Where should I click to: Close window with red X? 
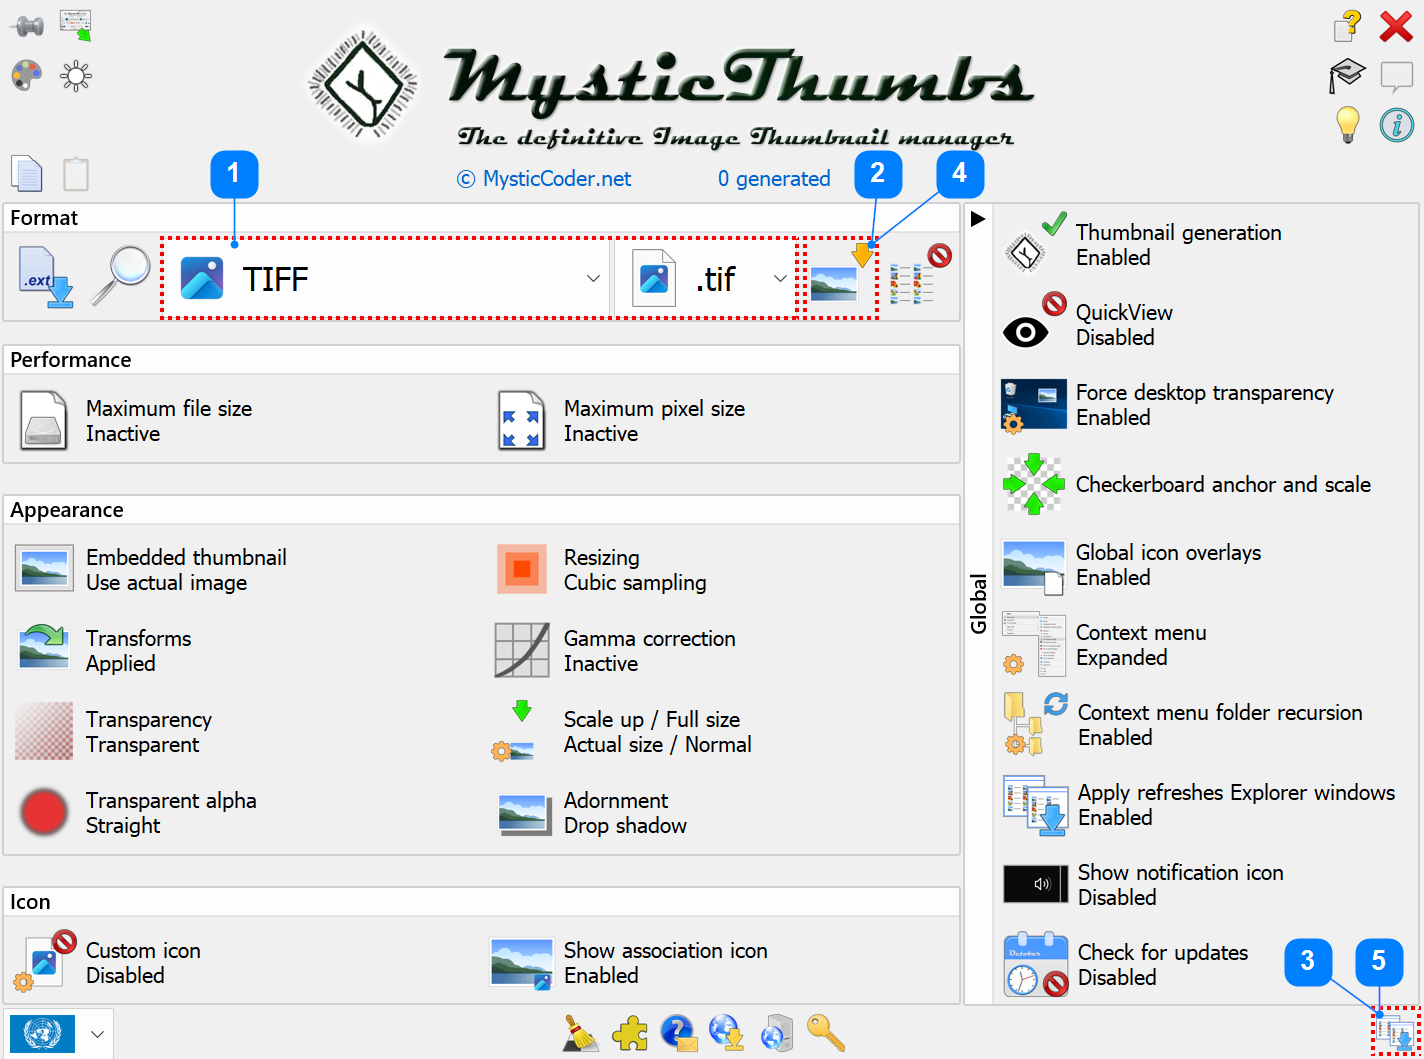coord(1396,26)
